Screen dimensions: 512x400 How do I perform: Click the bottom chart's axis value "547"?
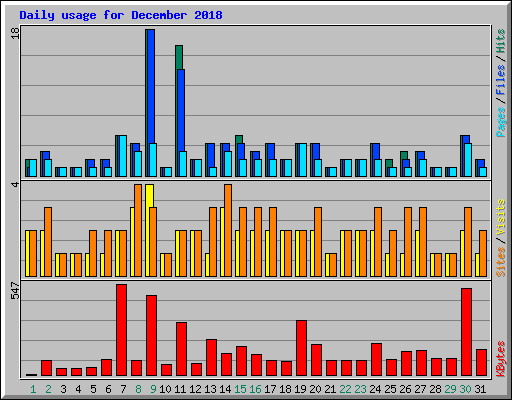[x=15, y=291]
